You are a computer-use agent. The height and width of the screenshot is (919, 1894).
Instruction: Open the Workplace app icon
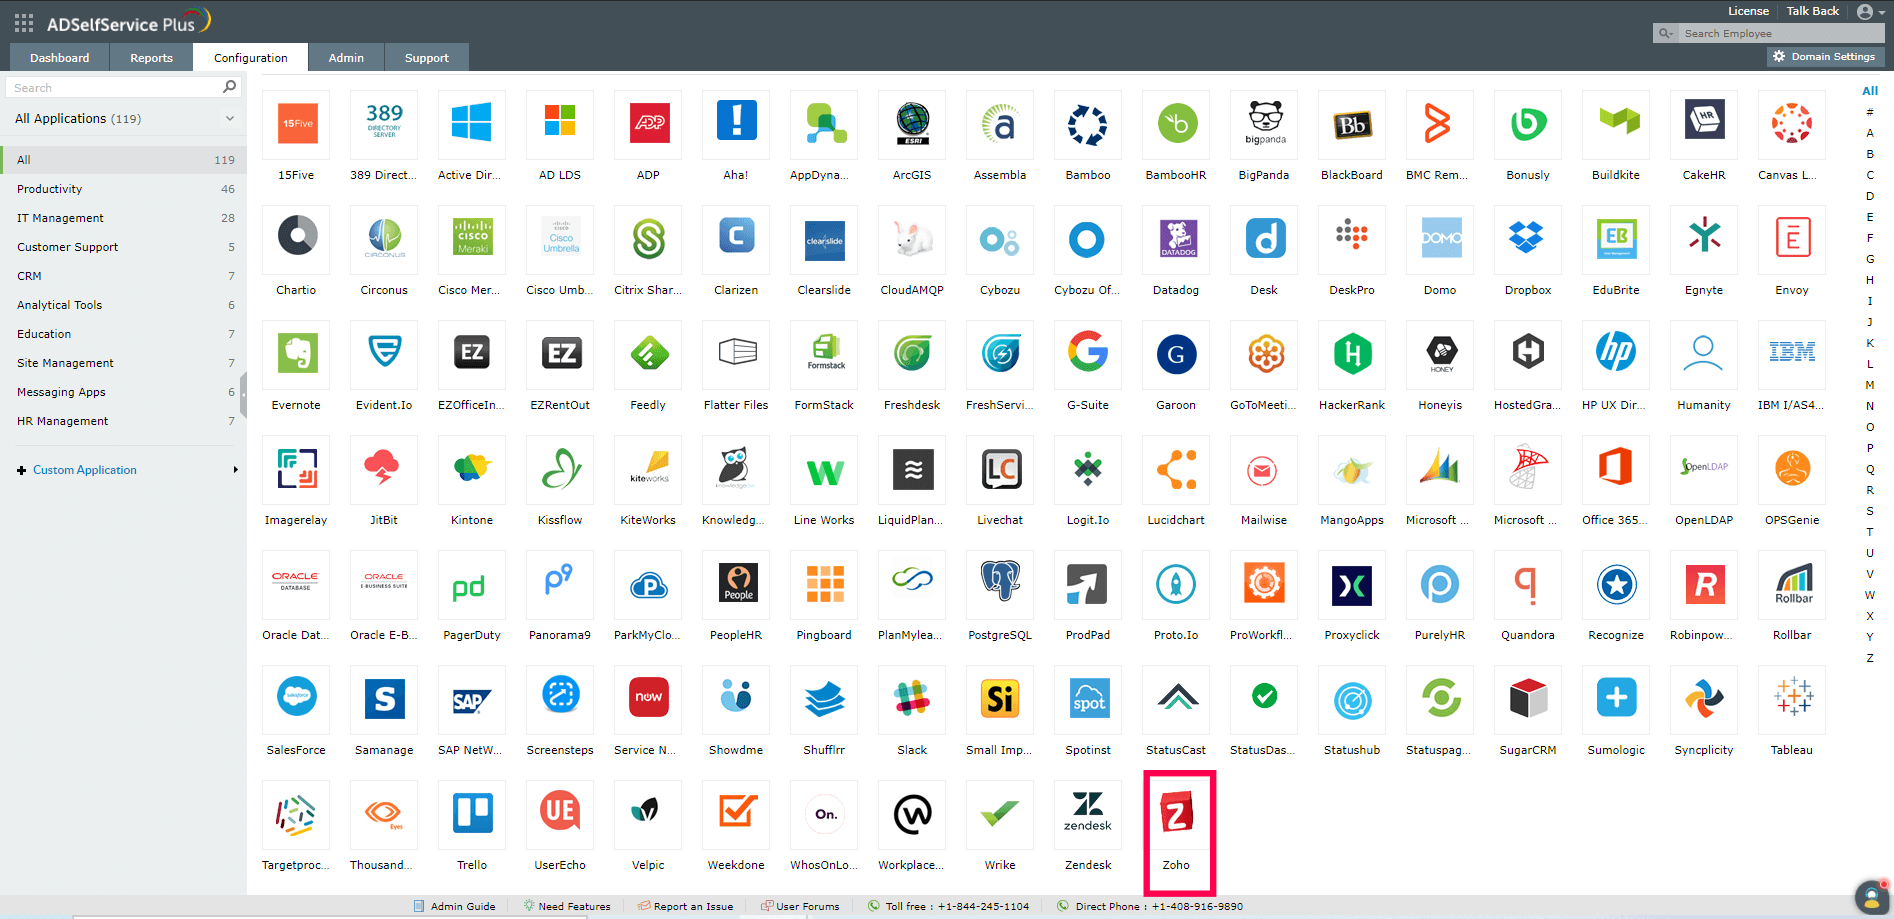[912, 814]
